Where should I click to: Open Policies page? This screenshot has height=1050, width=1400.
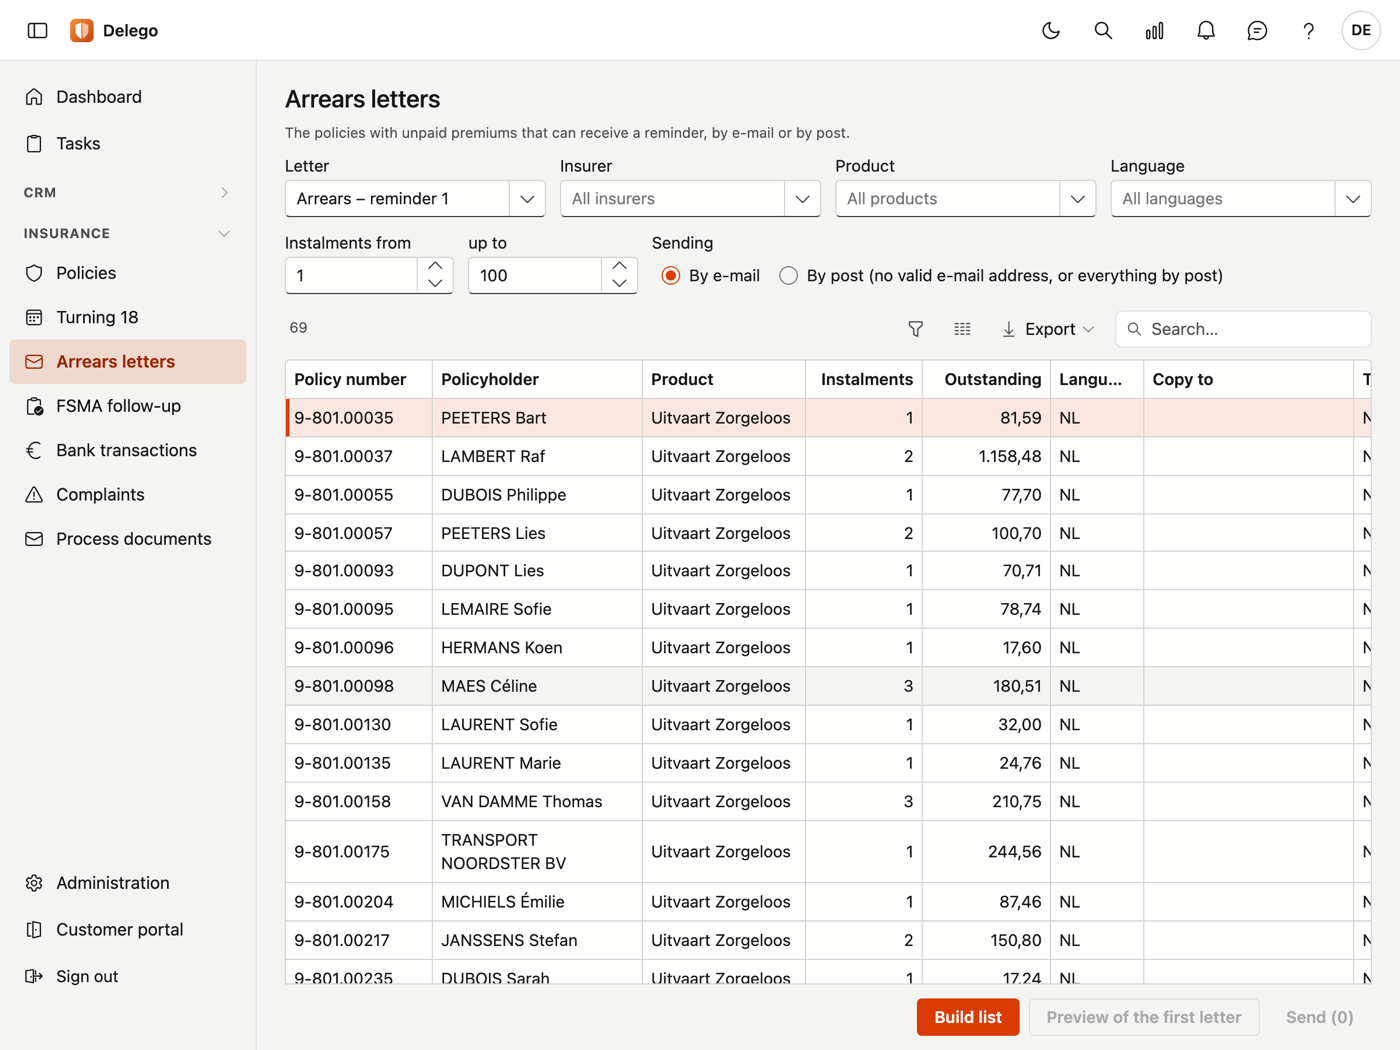pyautogui.click(x=128, y=273)
